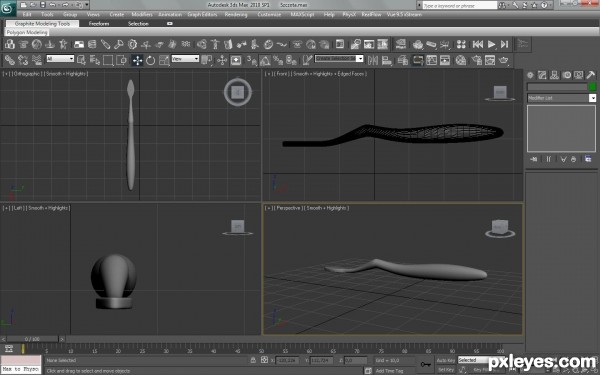Select the Move transform tool
This screenshot has width=600, height=375.
(x=137, y=60)
